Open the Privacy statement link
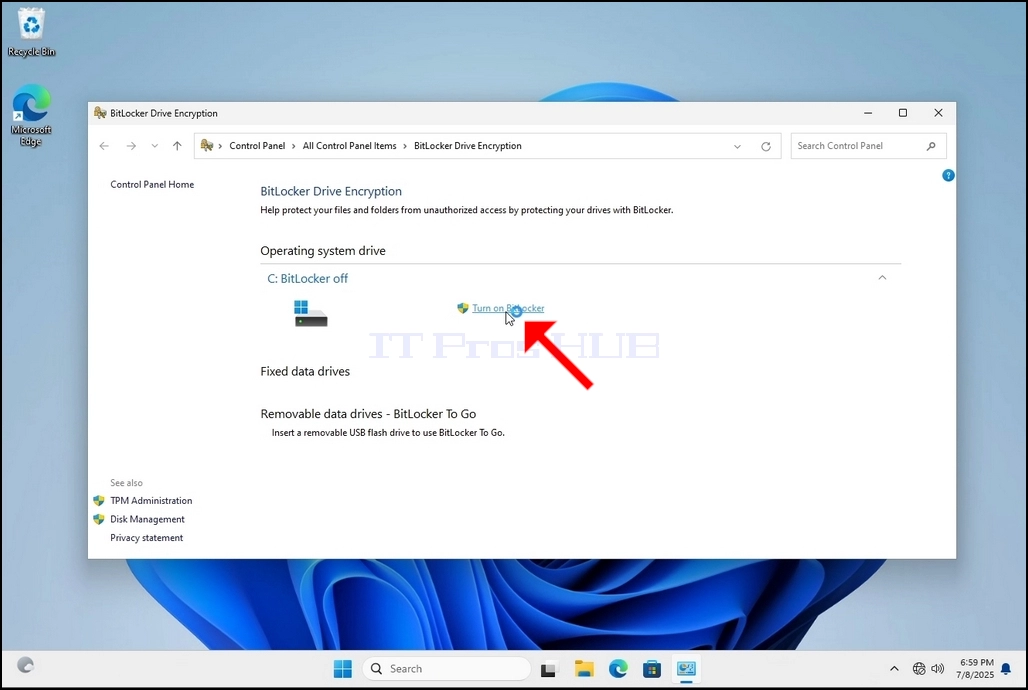Viewport: 1028px width, 690px height. (146, 537)
